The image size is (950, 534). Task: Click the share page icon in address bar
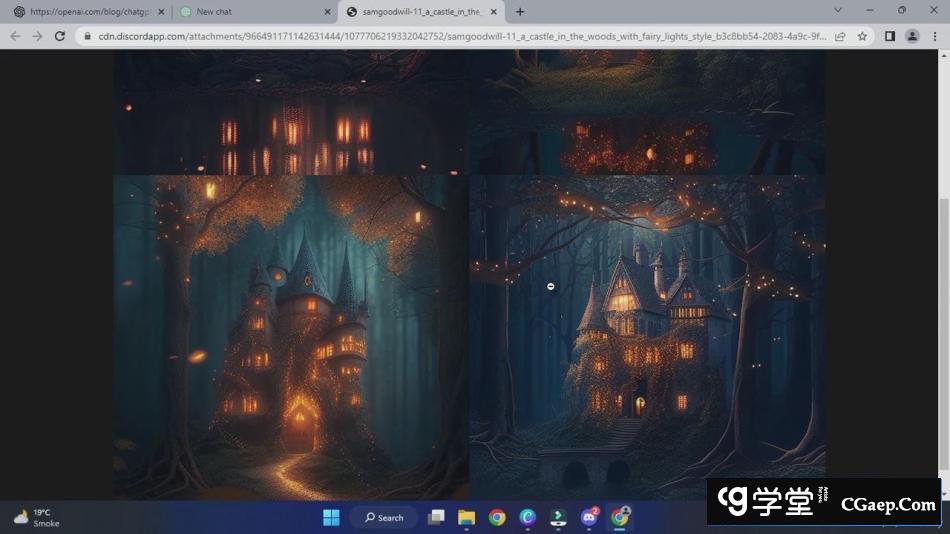pyautogui.click(x=840, y=36)
